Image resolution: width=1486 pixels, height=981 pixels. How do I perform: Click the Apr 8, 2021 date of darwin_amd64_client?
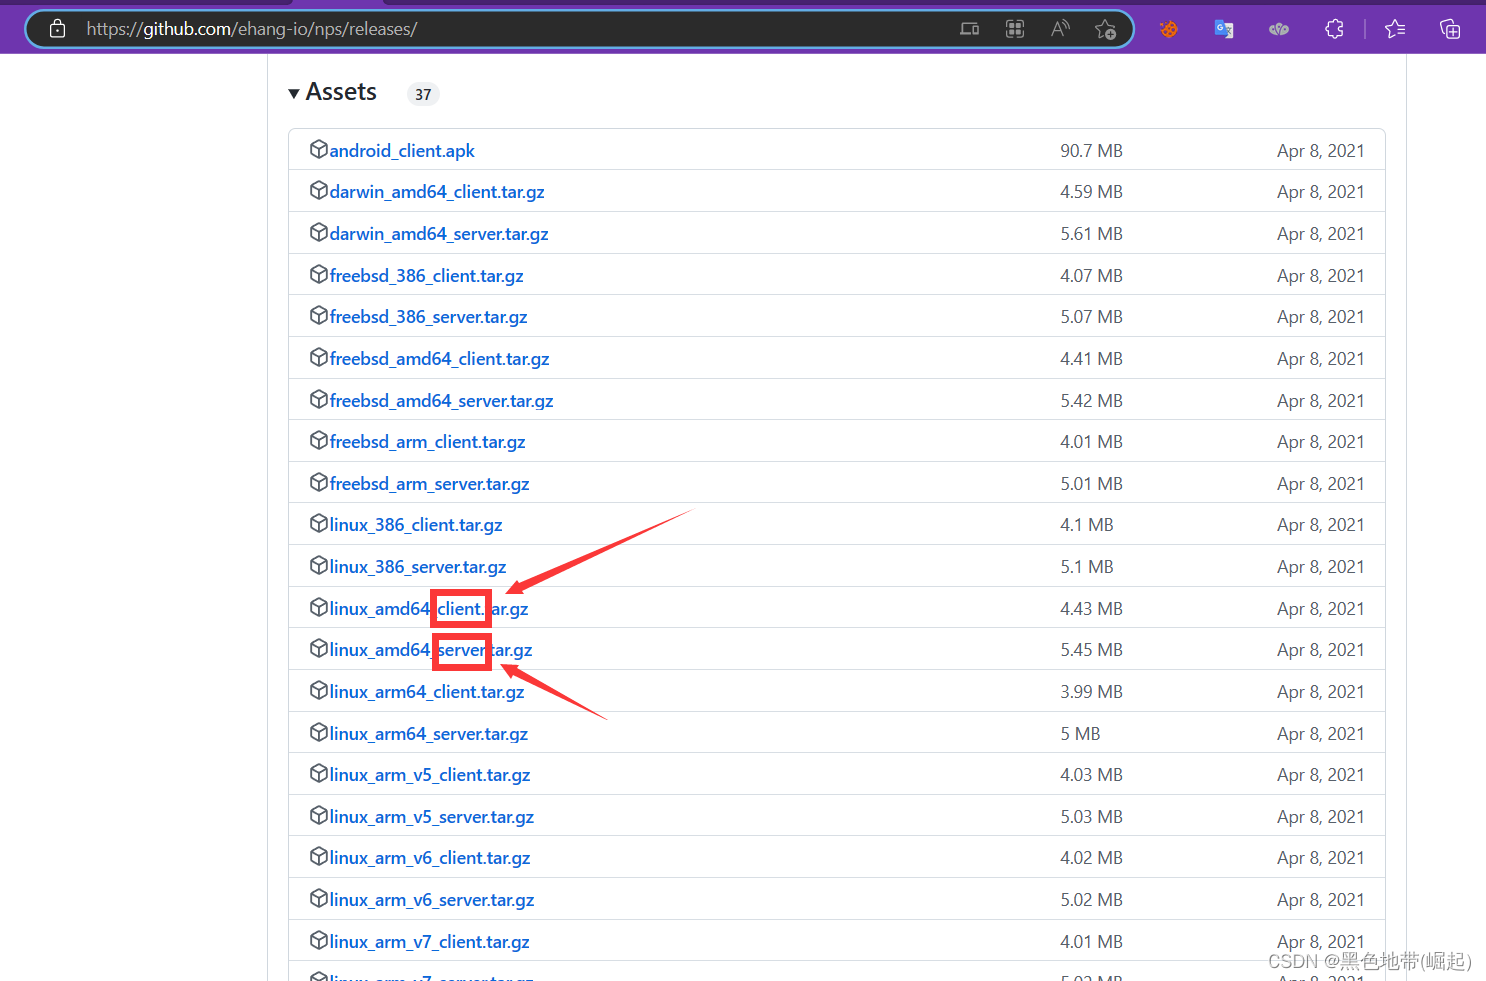(x=1320, y=192)
